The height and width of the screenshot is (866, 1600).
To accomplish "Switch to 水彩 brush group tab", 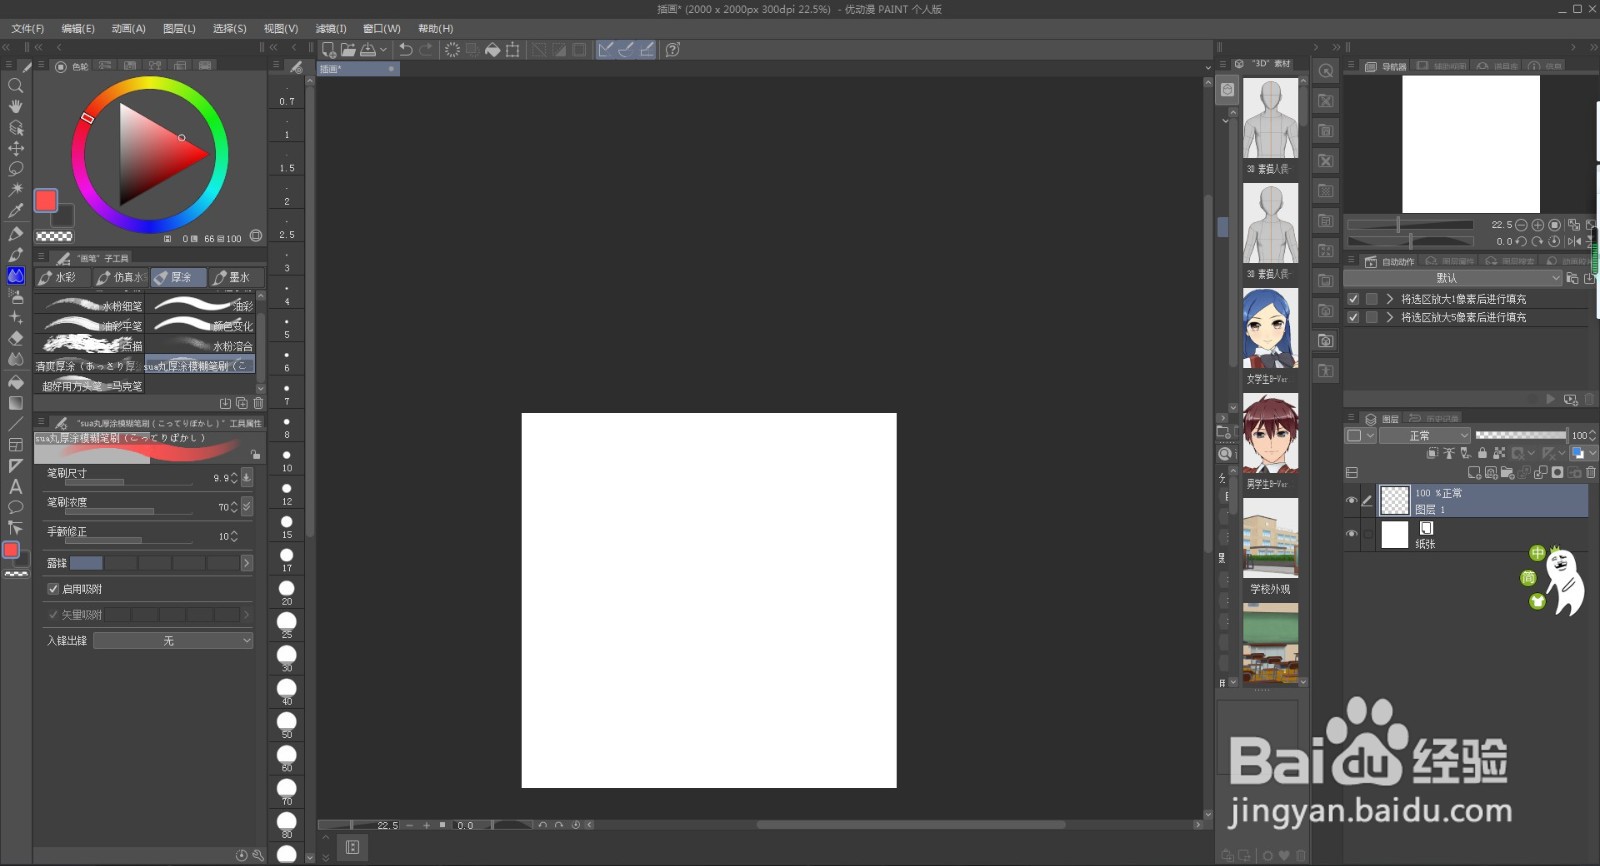I will (x=63, y=277).
